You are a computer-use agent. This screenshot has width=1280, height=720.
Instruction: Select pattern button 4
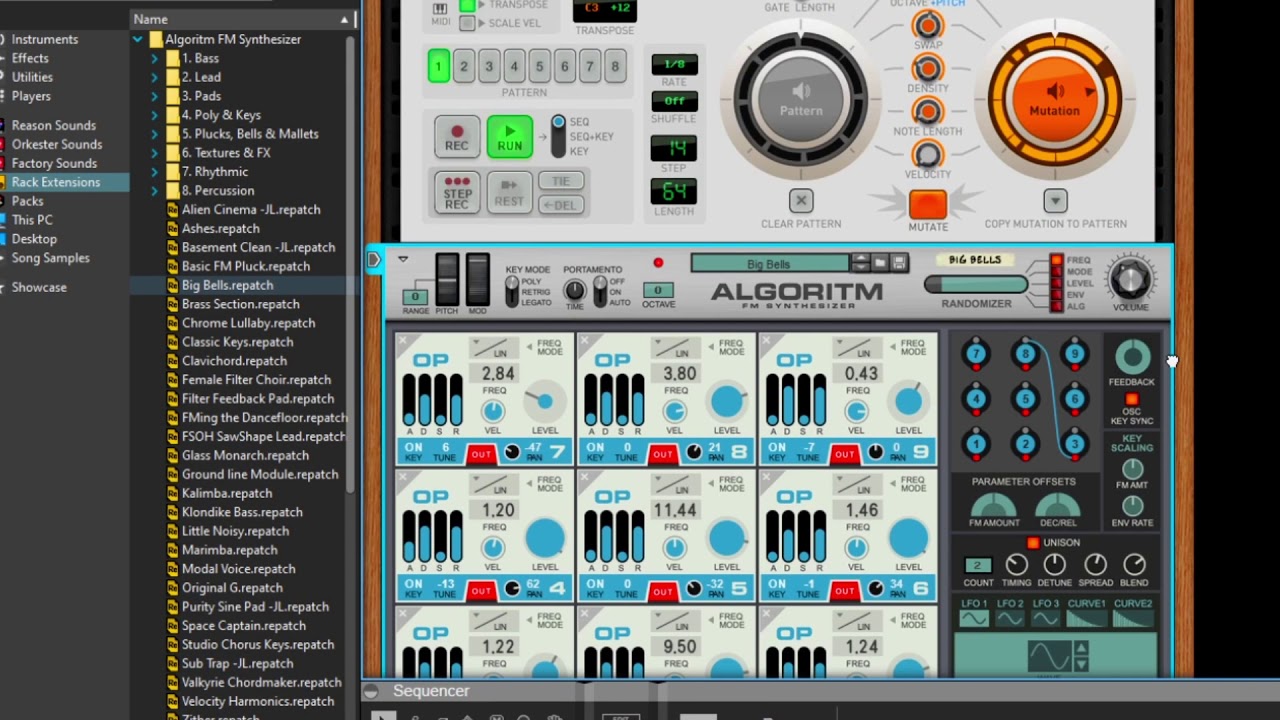click(x=514, y=67)
